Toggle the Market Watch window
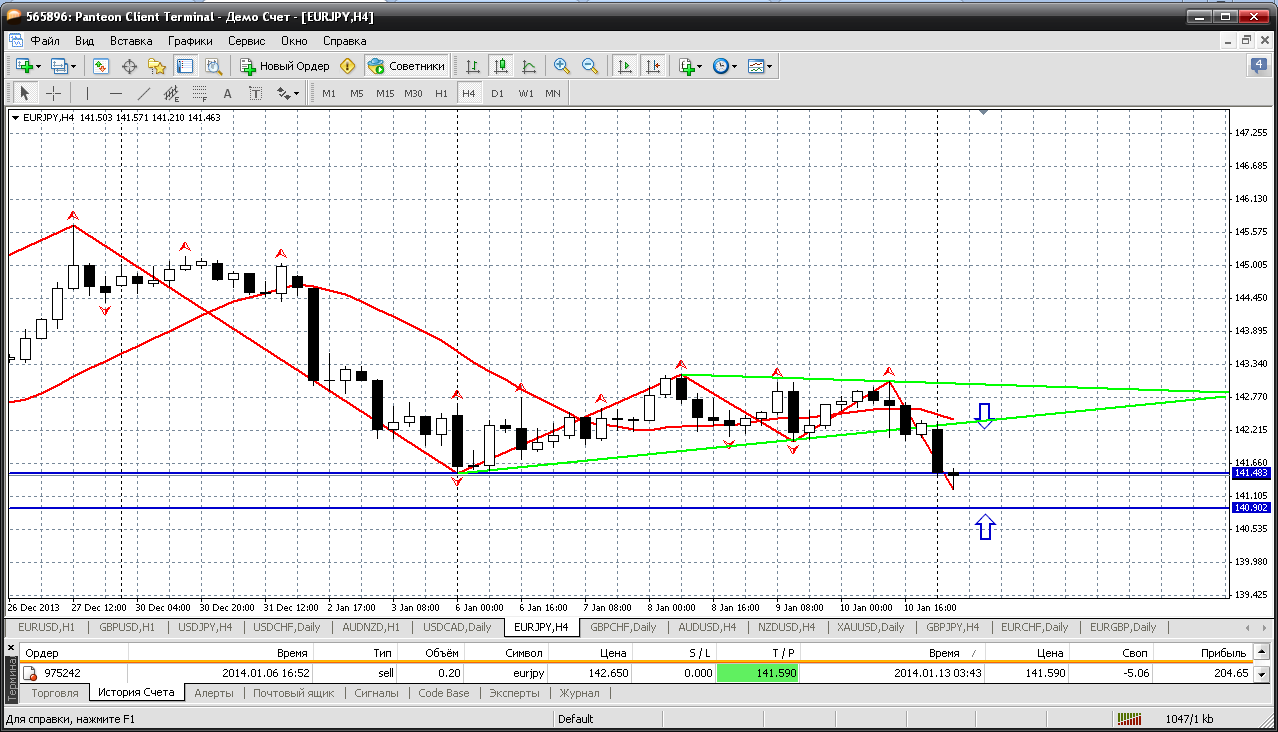Screen dimensions: 1278x732 101,66
